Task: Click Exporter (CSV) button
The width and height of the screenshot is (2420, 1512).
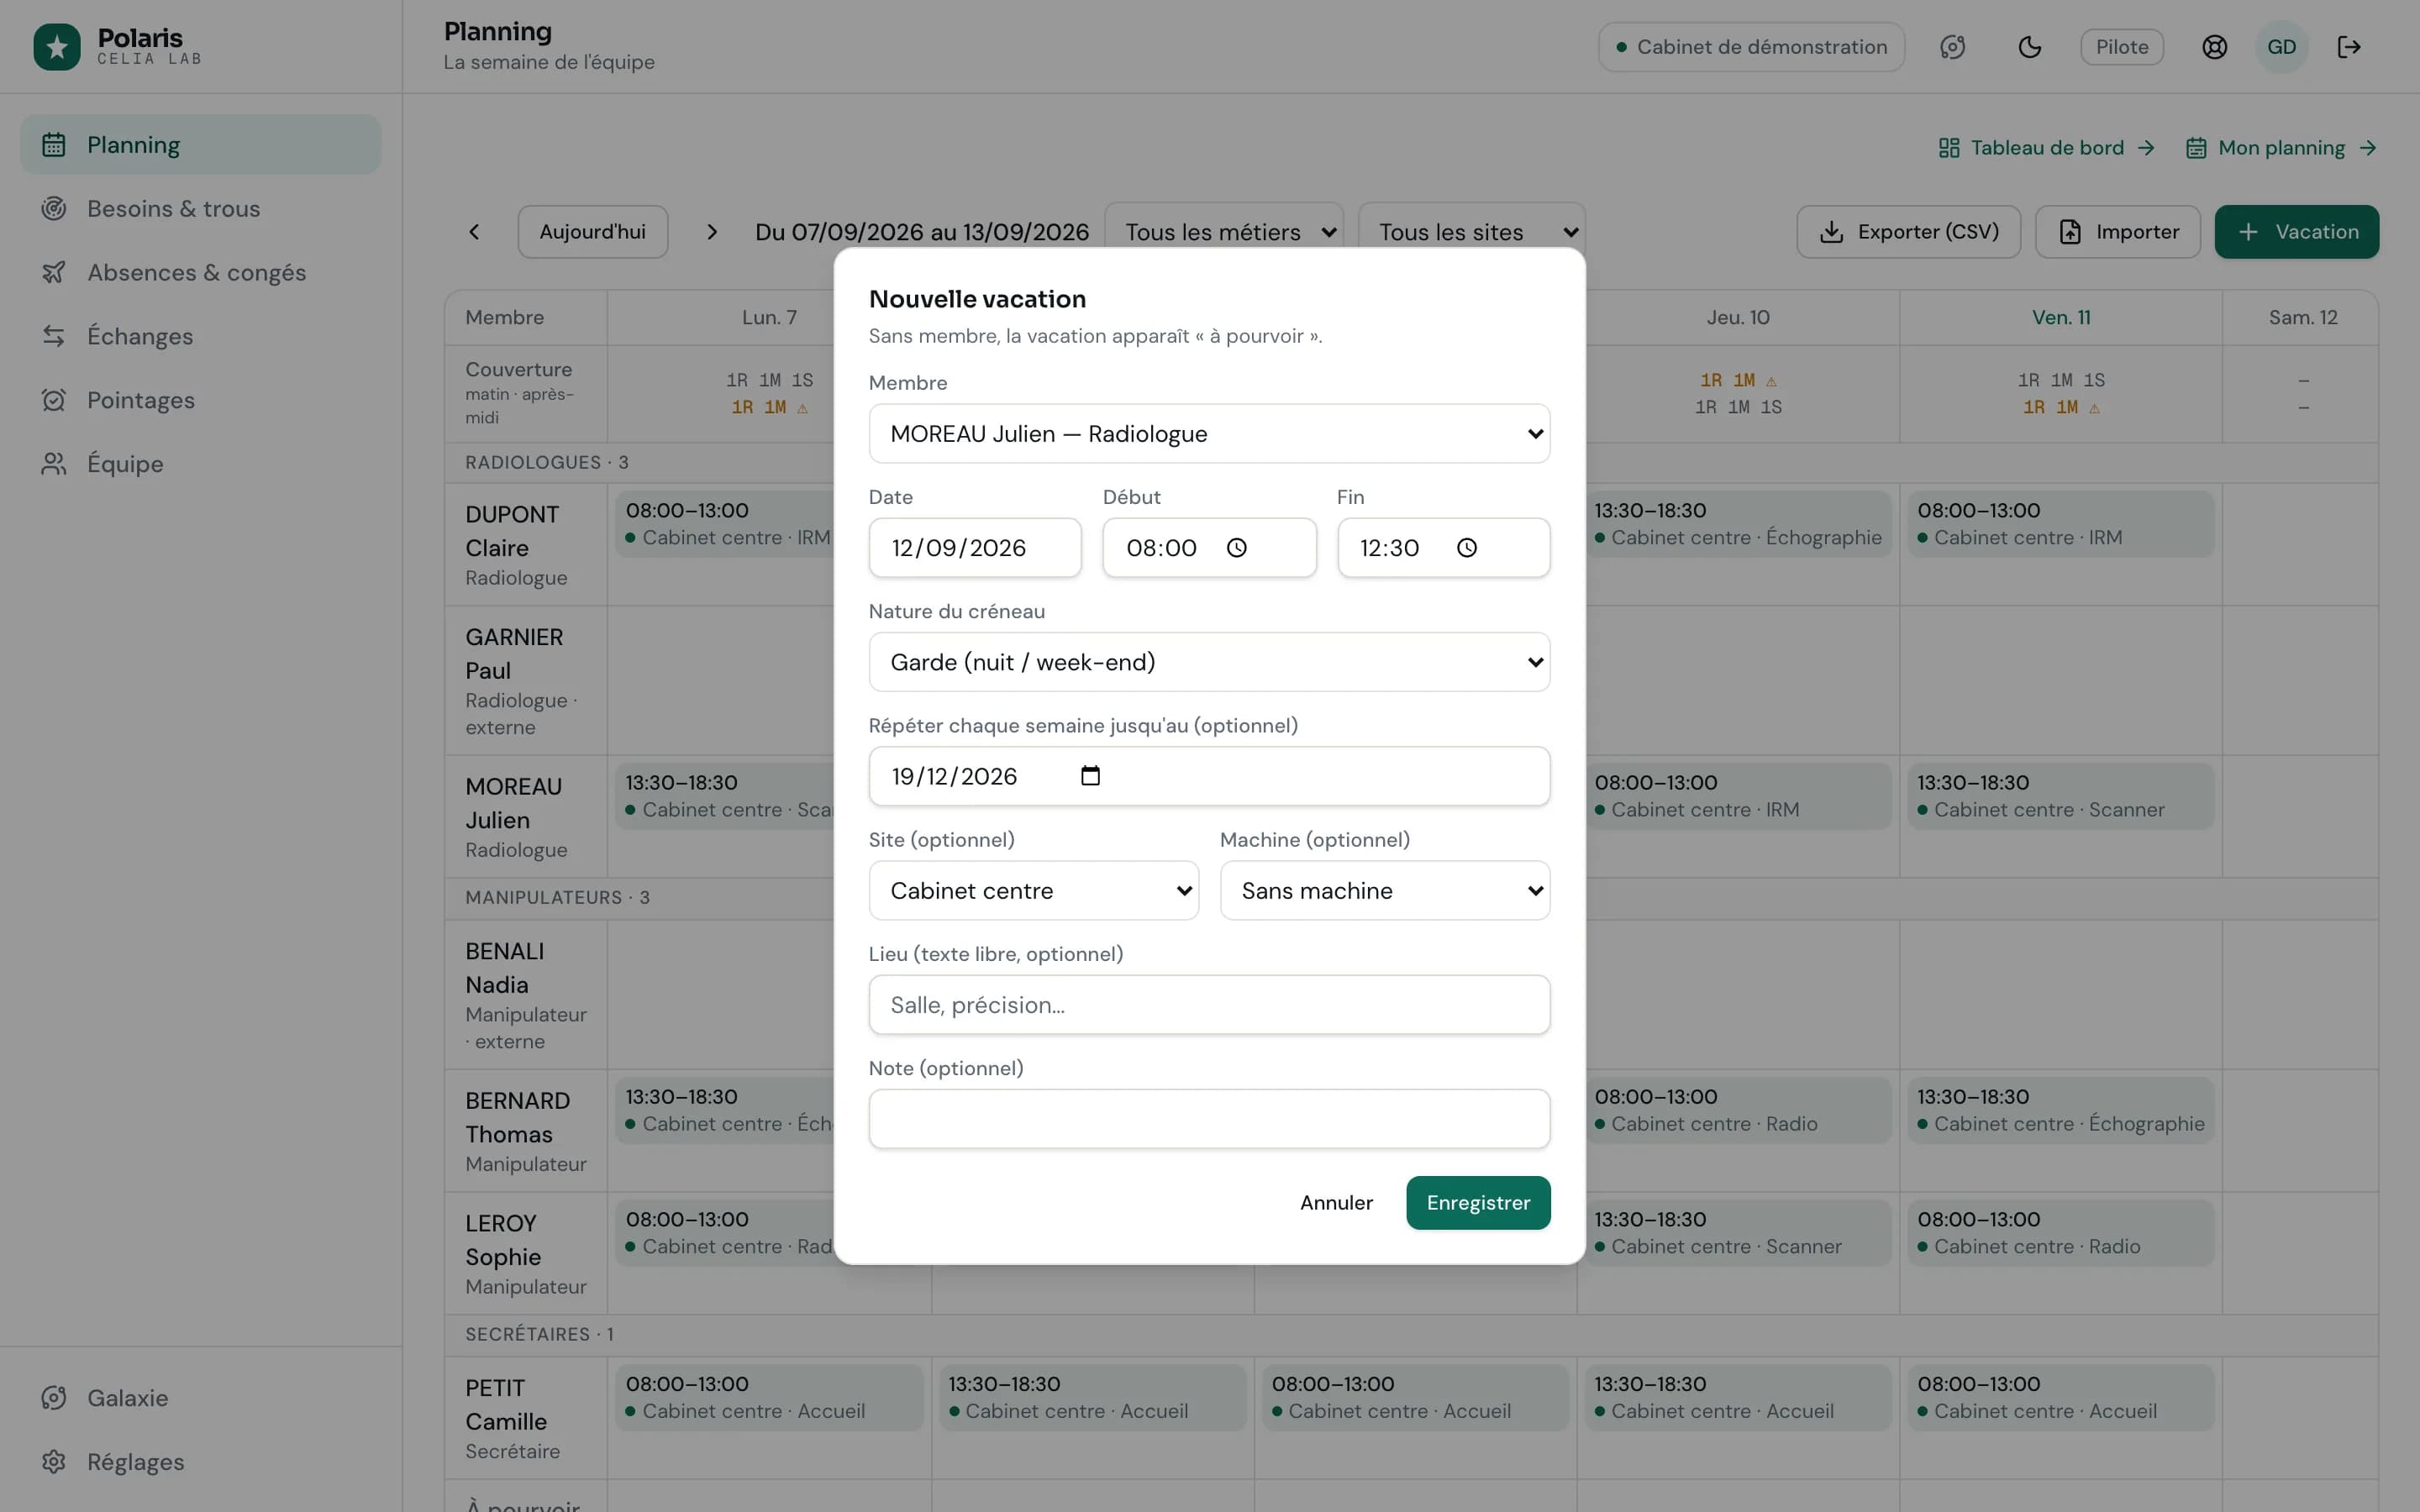Action: point(1908,232)
